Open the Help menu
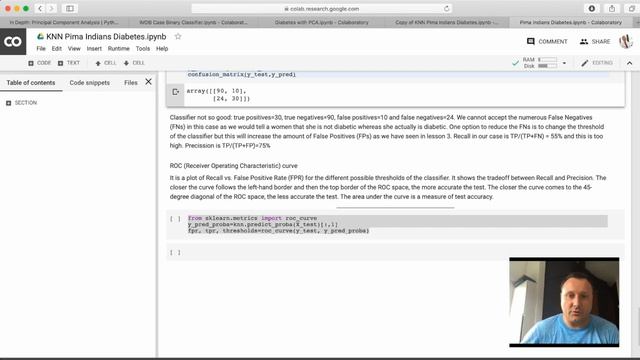Image resolution: width=640 pixels, height=360 pixels. click(162, 49)
